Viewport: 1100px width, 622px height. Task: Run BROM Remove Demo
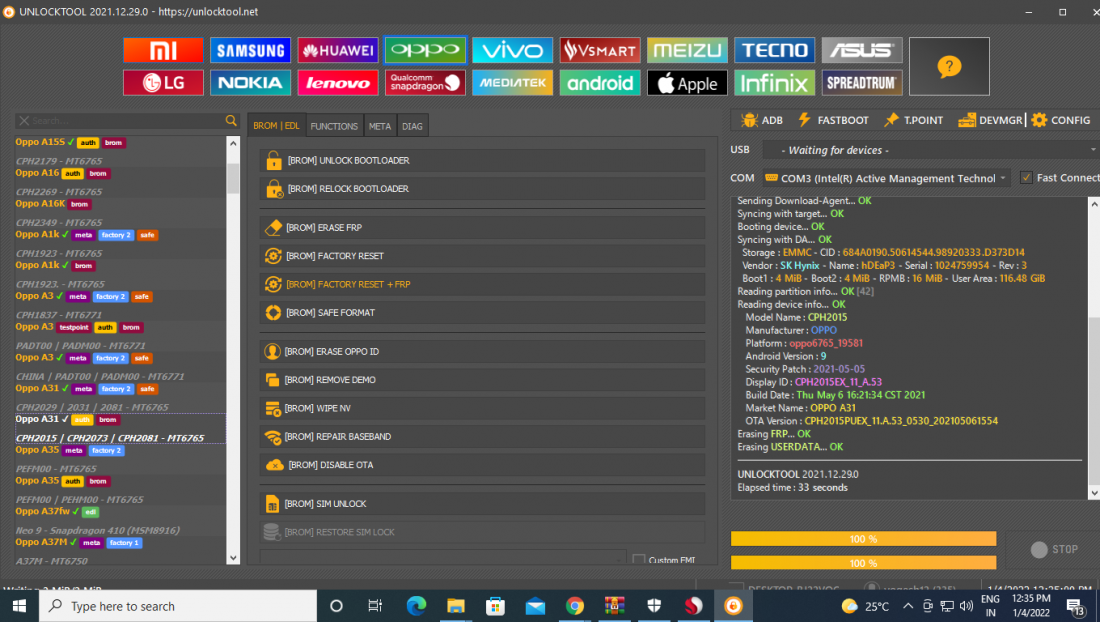coord(482,380)
